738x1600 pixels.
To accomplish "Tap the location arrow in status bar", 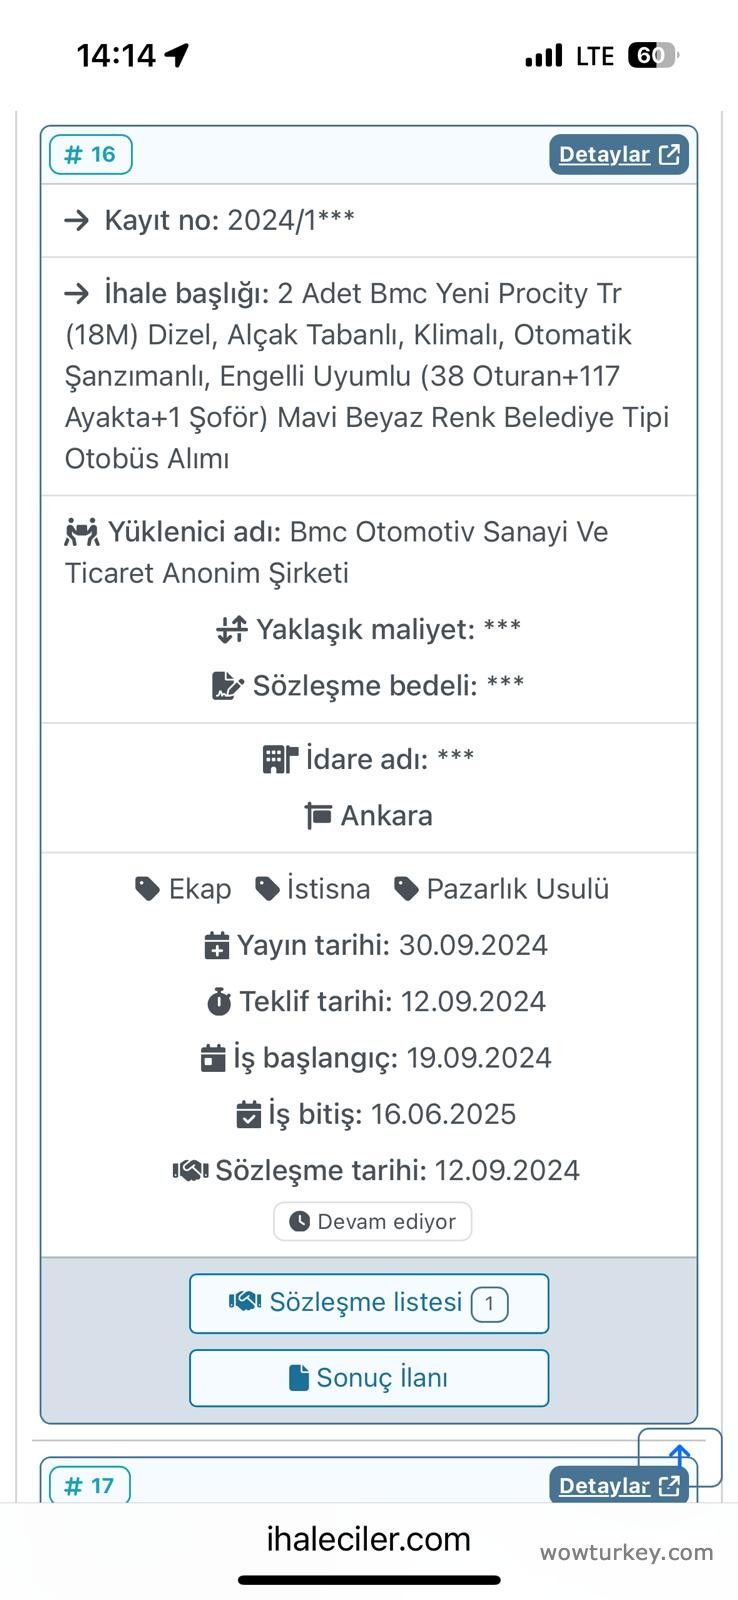I will pyautogui.click(x=177, y=55).
